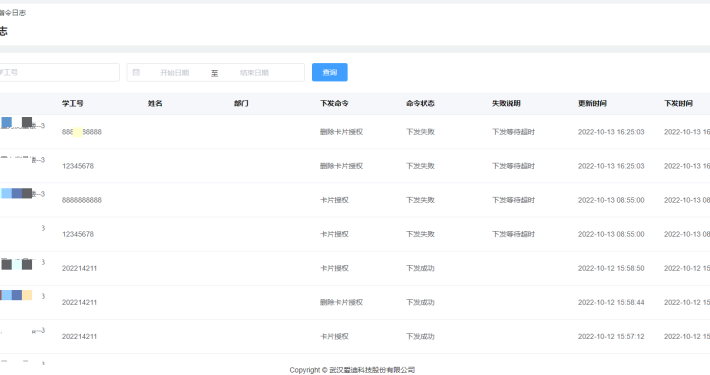
Task: Click 卡片授权 command in the 15:57:12 row
Action: (x=334, y=337)
